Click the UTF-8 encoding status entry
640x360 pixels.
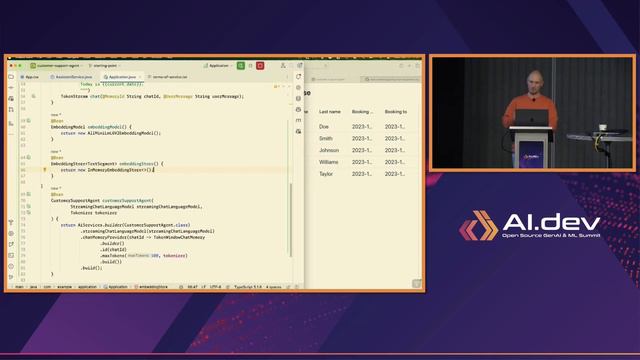pos(215,287)
